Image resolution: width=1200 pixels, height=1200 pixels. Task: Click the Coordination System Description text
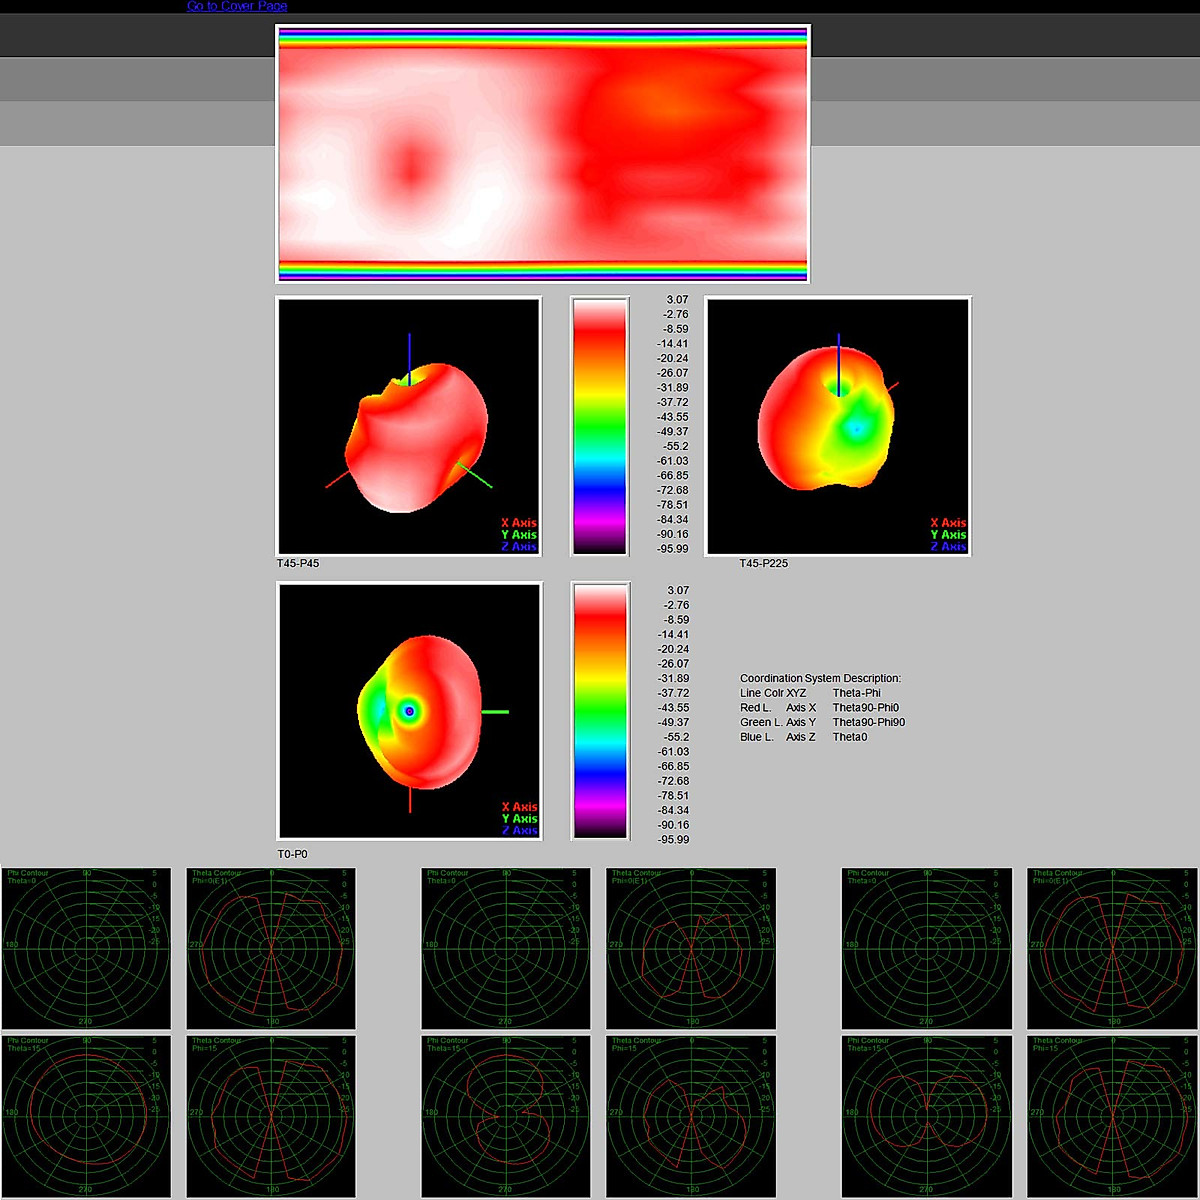(x=820, y=678)
